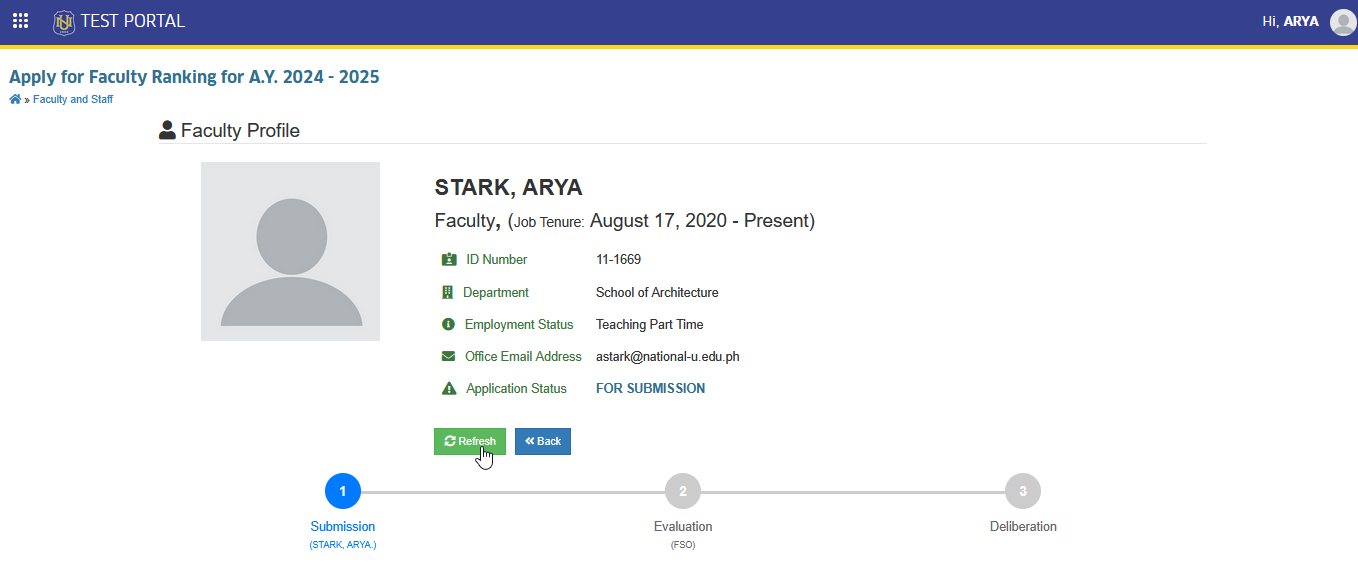Click the faculty profile photo placeholder
The height and width of the screenshot is (563, 1358).
[290, 251]
